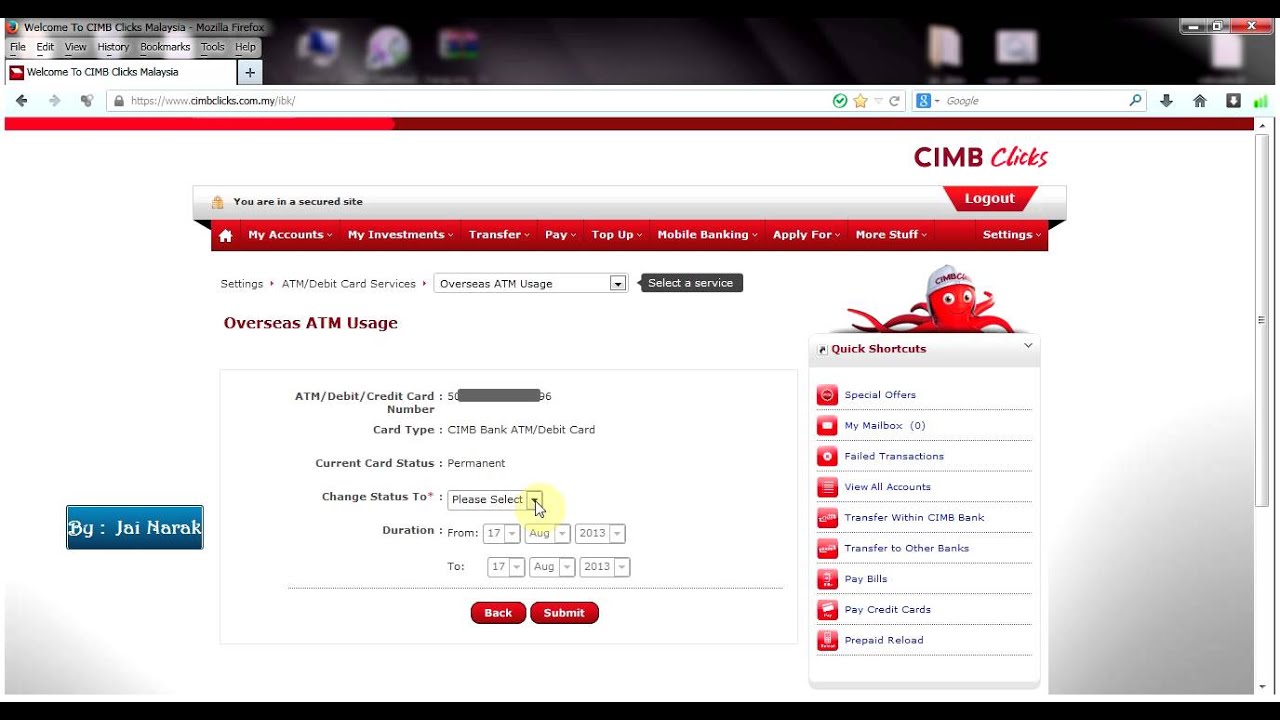Open the Firefox Bookmarks menu
Viewport: 1280px width, 720px height.
point(165,47)
